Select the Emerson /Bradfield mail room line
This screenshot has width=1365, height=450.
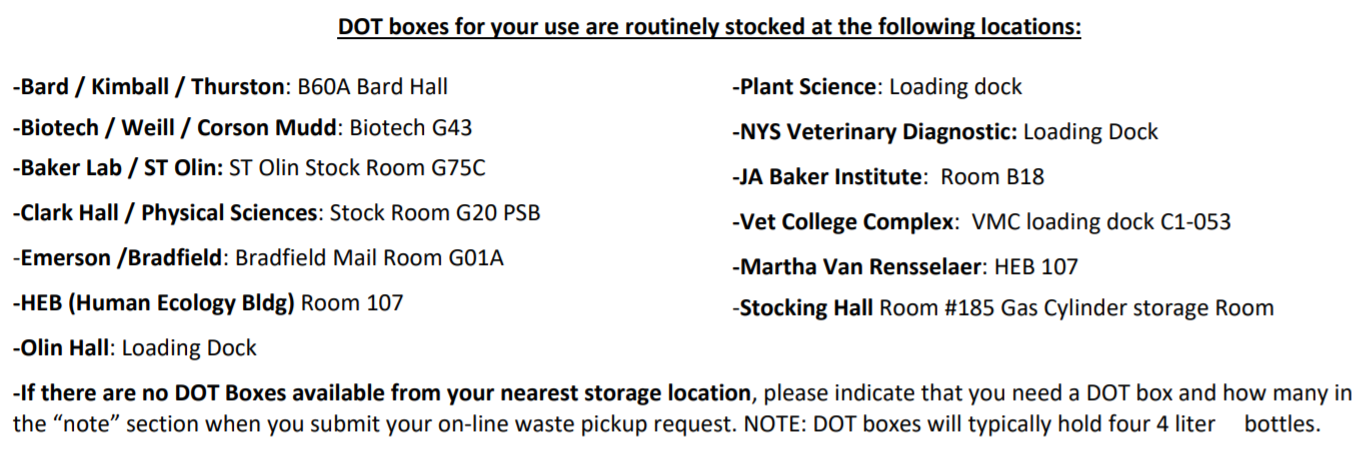coord(258,258)
